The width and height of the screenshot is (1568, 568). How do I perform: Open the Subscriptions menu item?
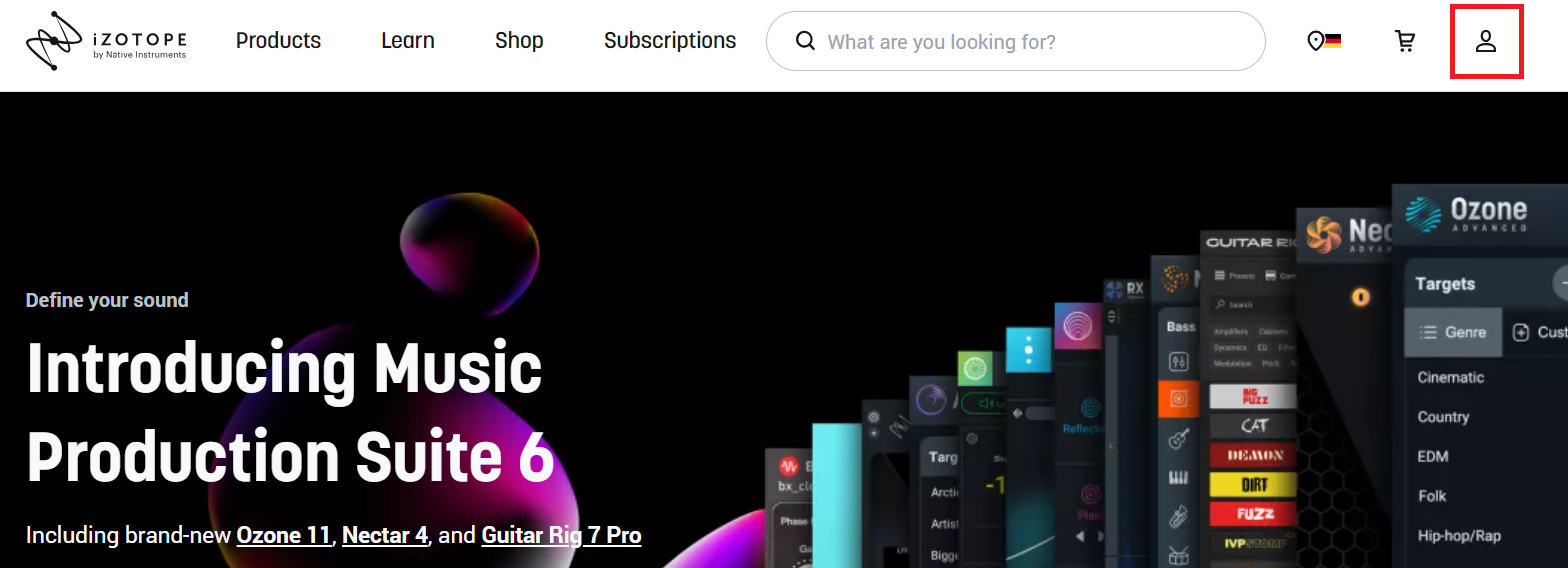[x=670, y=41]
